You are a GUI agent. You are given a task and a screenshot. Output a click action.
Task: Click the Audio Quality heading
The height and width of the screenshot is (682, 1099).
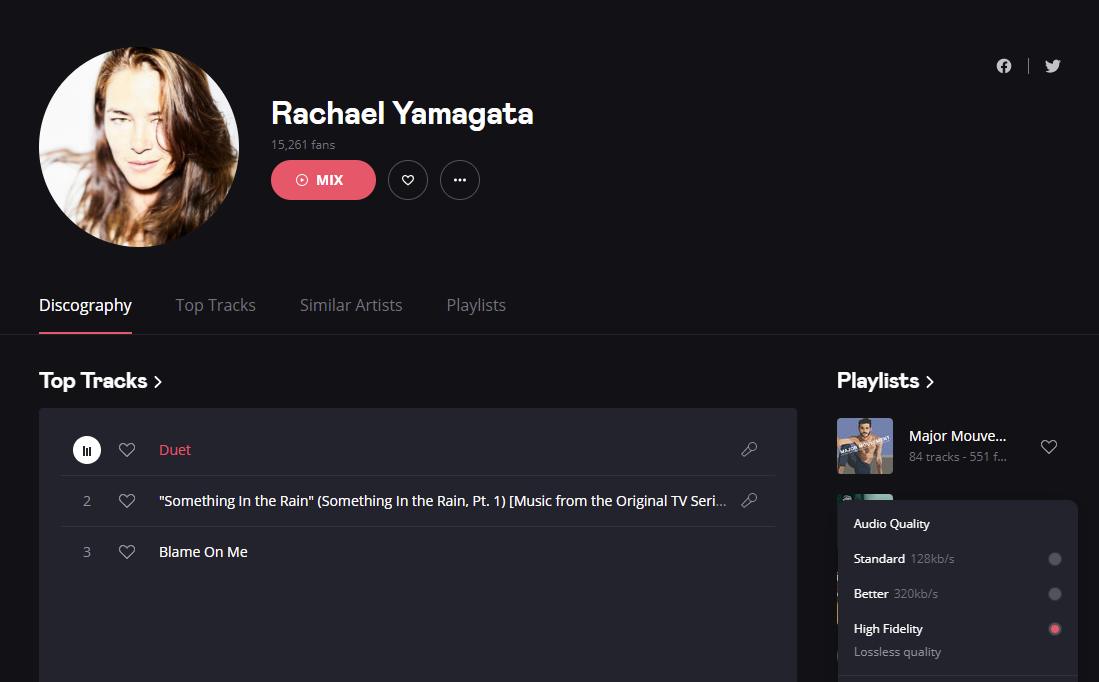[x=892, y=524]
